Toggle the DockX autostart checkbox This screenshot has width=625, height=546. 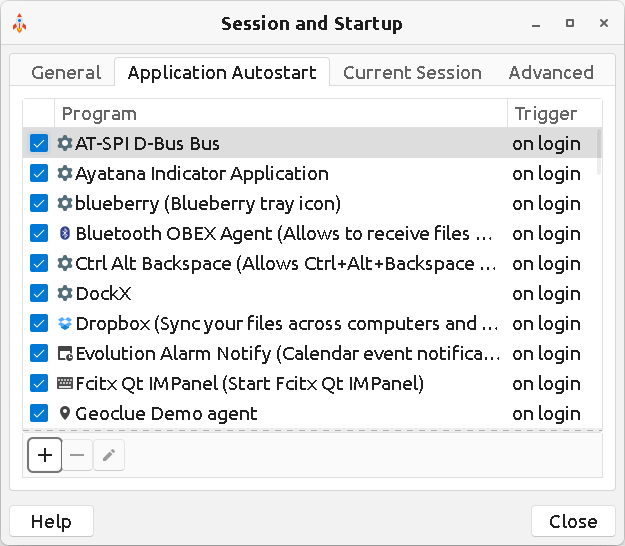(39, 293)
